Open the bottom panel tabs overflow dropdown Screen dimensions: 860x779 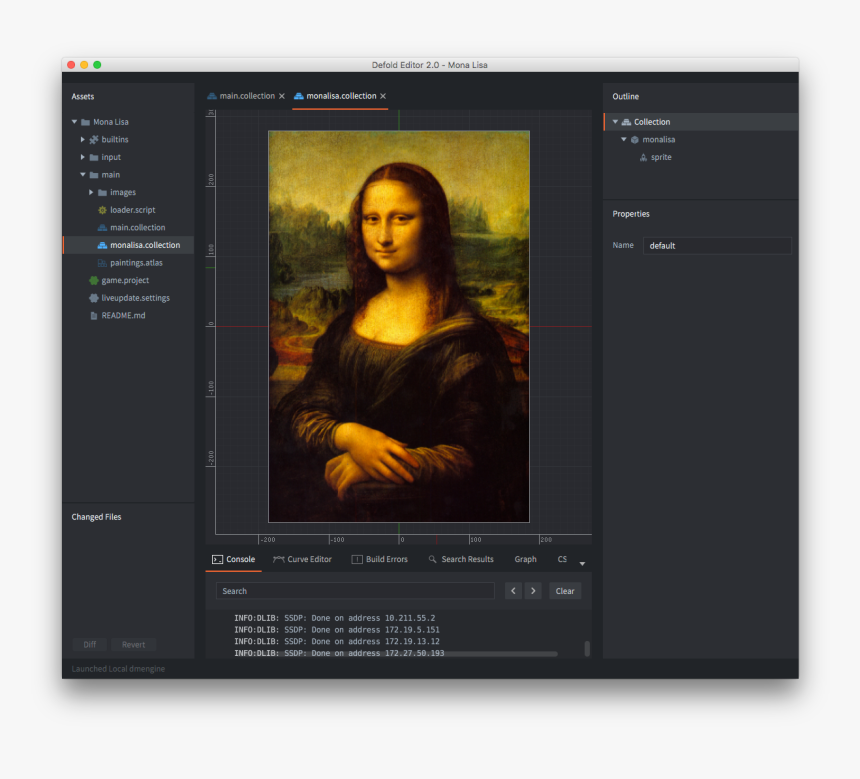tap(582, 563)
